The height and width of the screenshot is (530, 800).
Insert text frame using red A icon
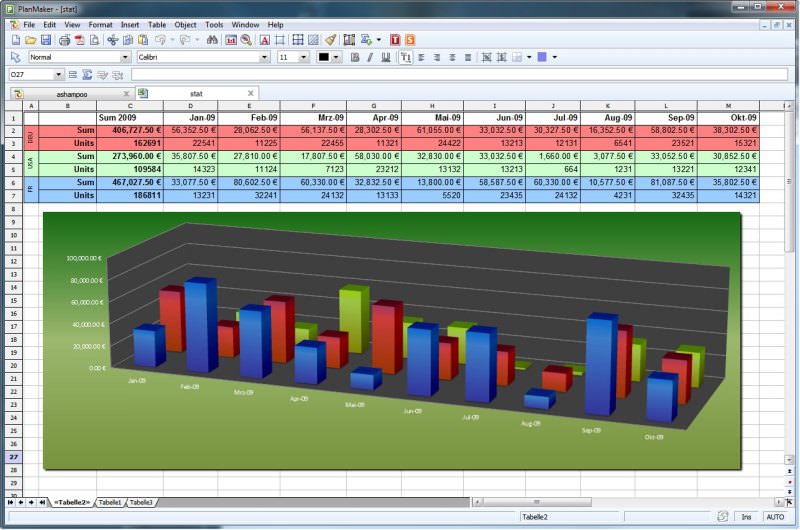(264, 40)
